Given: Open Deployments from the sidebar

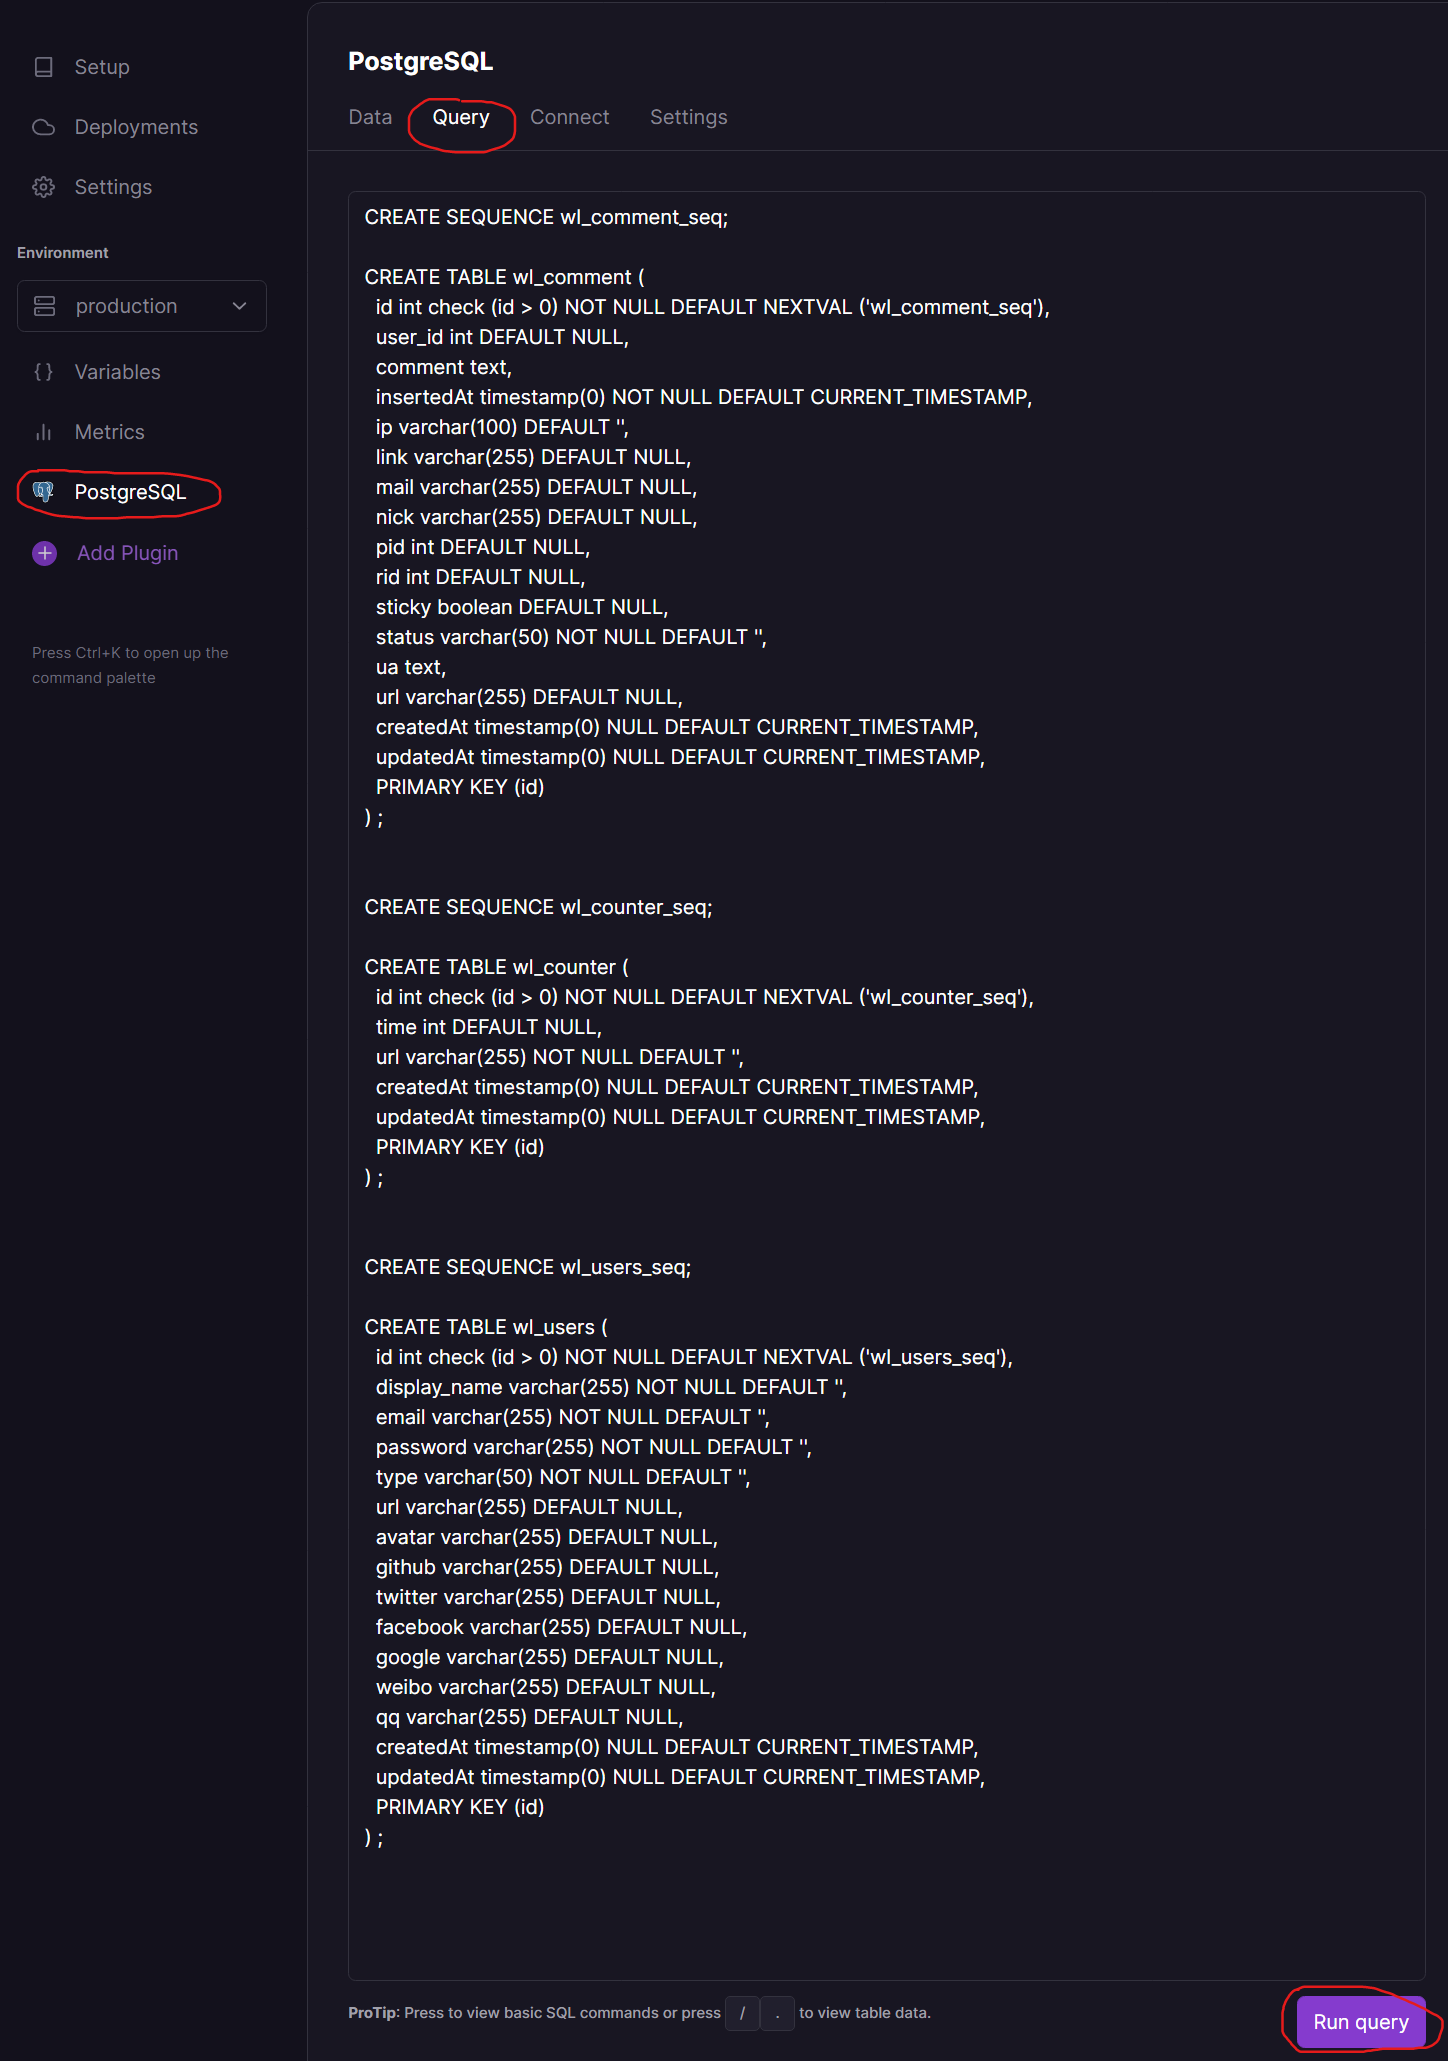Looking at the screenshot, I should [x=136, y=127].
